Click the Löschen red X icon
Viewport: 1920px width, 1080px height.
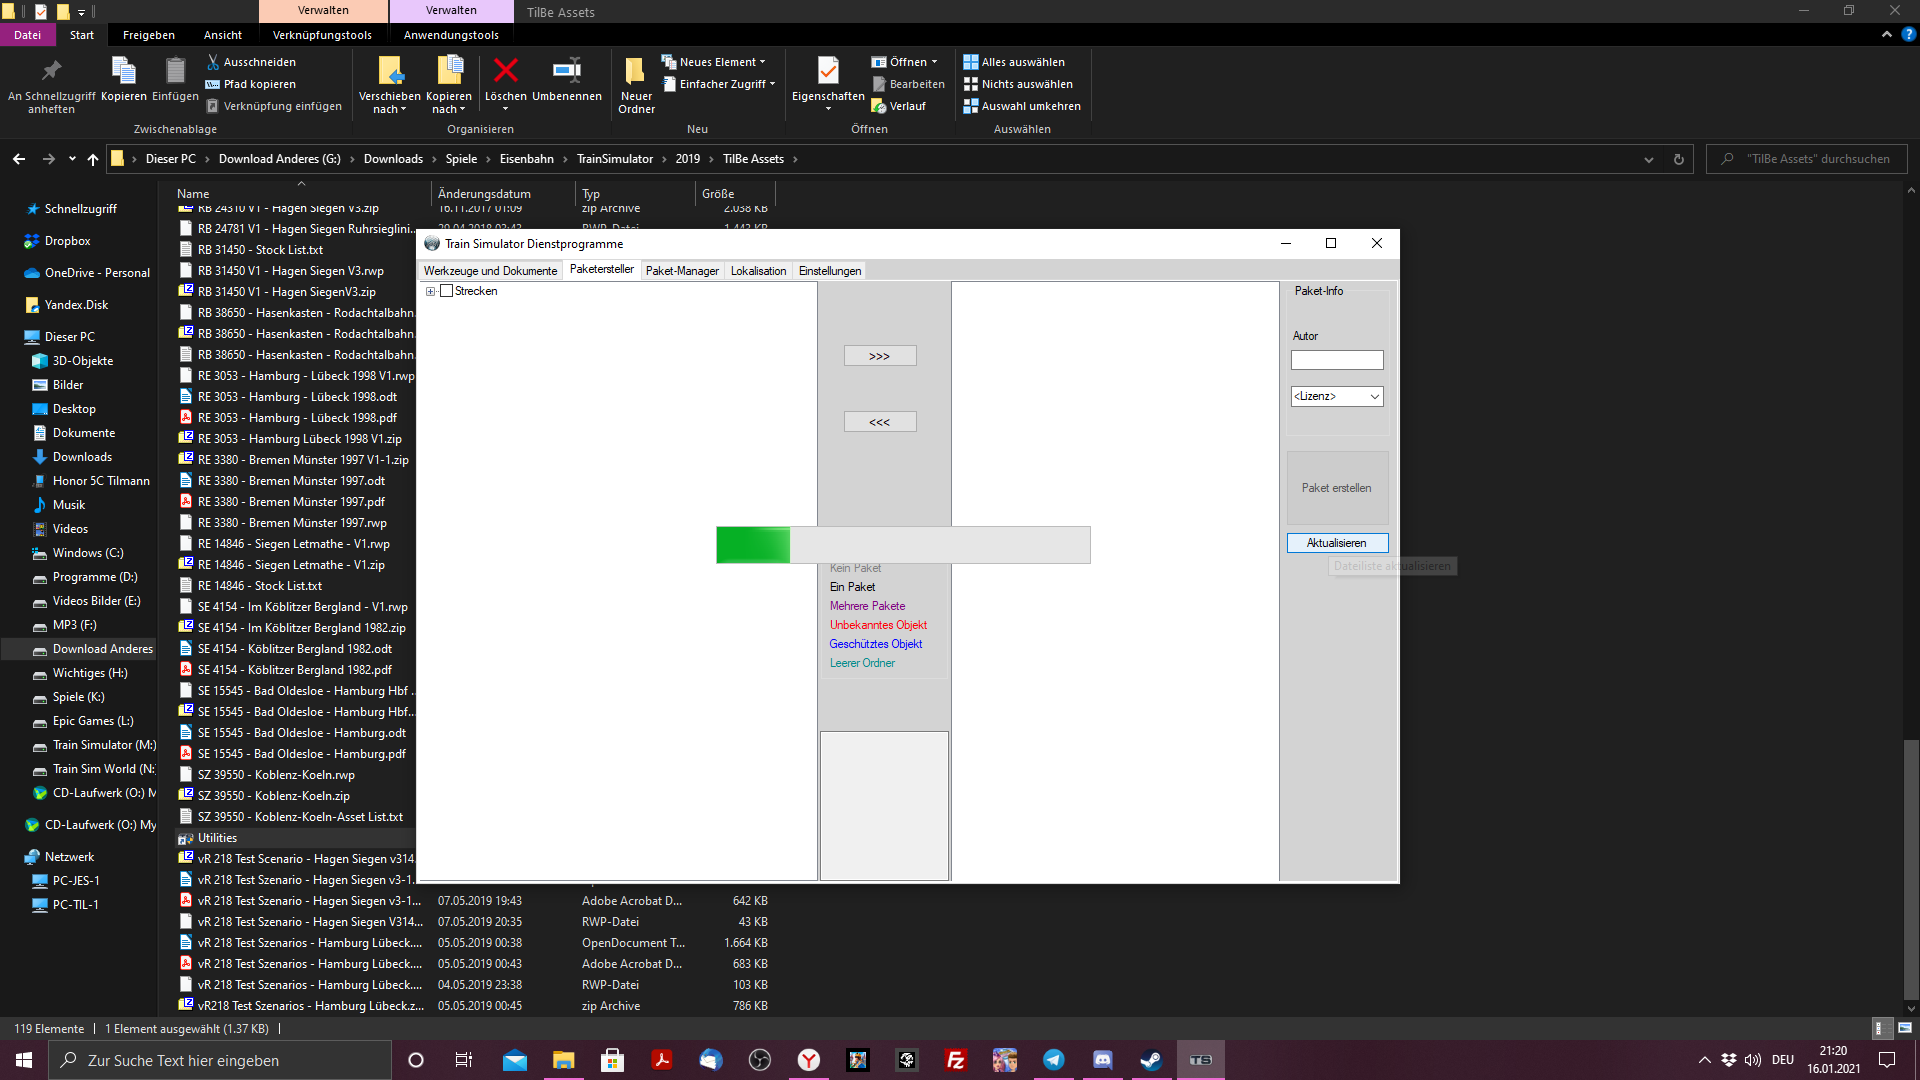tap(506, 70)
